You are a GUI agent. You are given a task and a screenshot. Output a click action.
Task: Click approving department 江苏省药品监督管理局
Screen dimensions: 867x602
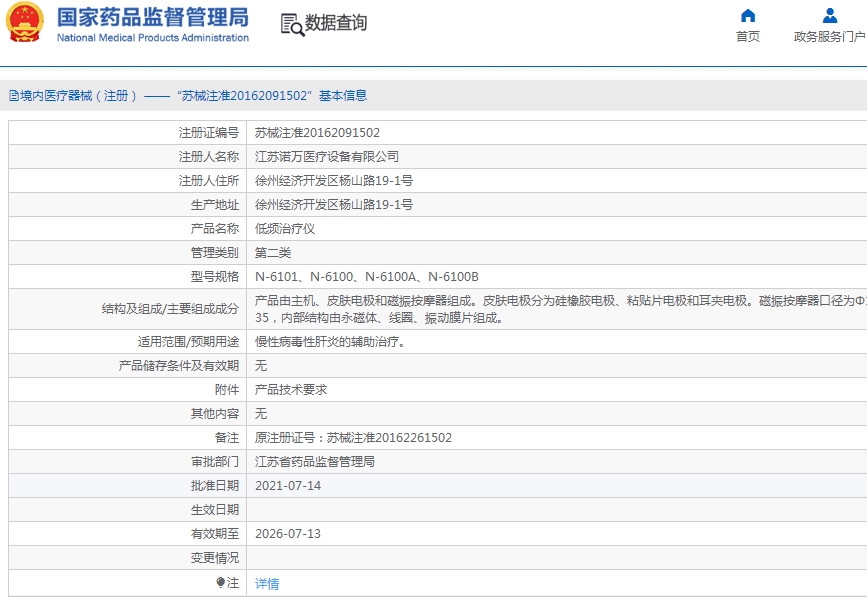315,462
